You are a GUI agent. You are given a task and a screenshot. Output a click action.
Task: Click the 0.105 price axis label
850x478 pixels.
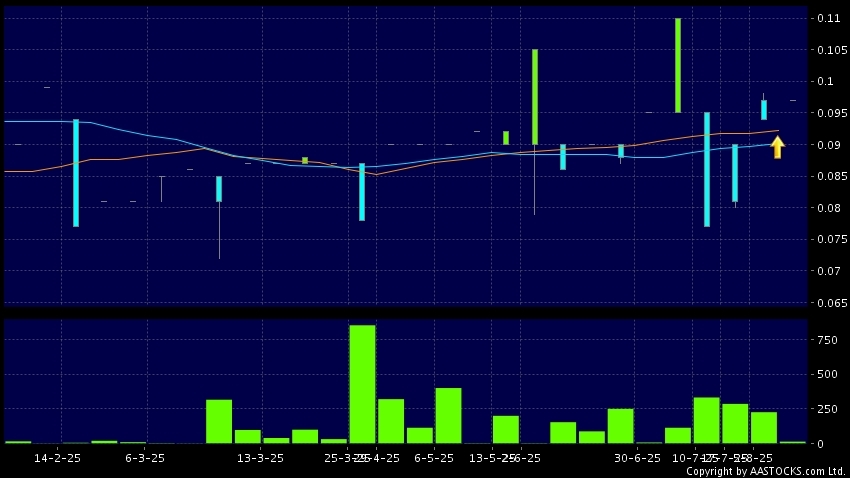(832, 50)
